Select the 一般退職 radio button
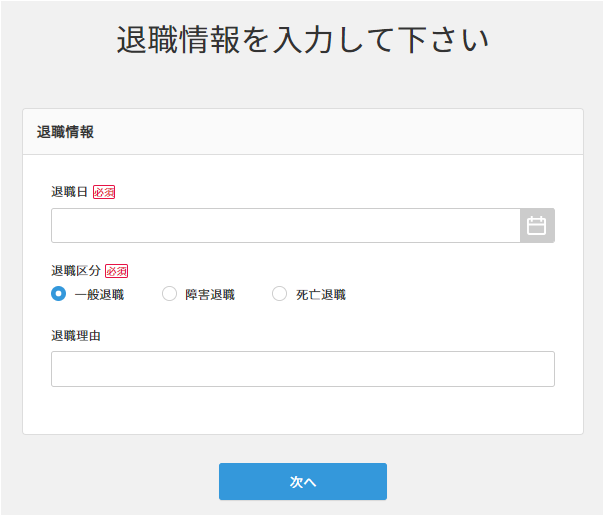Image resolution: width=604 pixels, height=516 pixels. [59, 294]
